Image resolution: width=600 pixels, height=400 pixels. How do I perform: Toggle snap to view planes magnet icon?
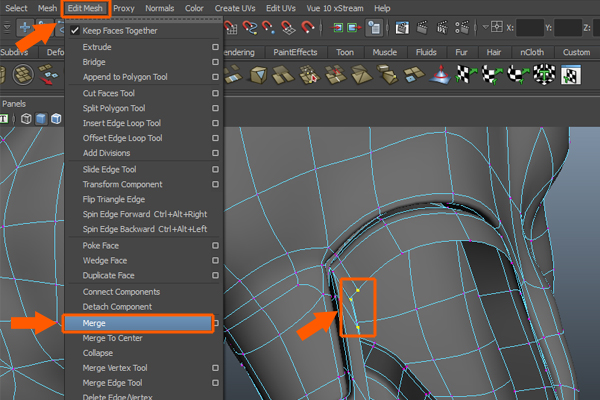click(x=288, y=28)
